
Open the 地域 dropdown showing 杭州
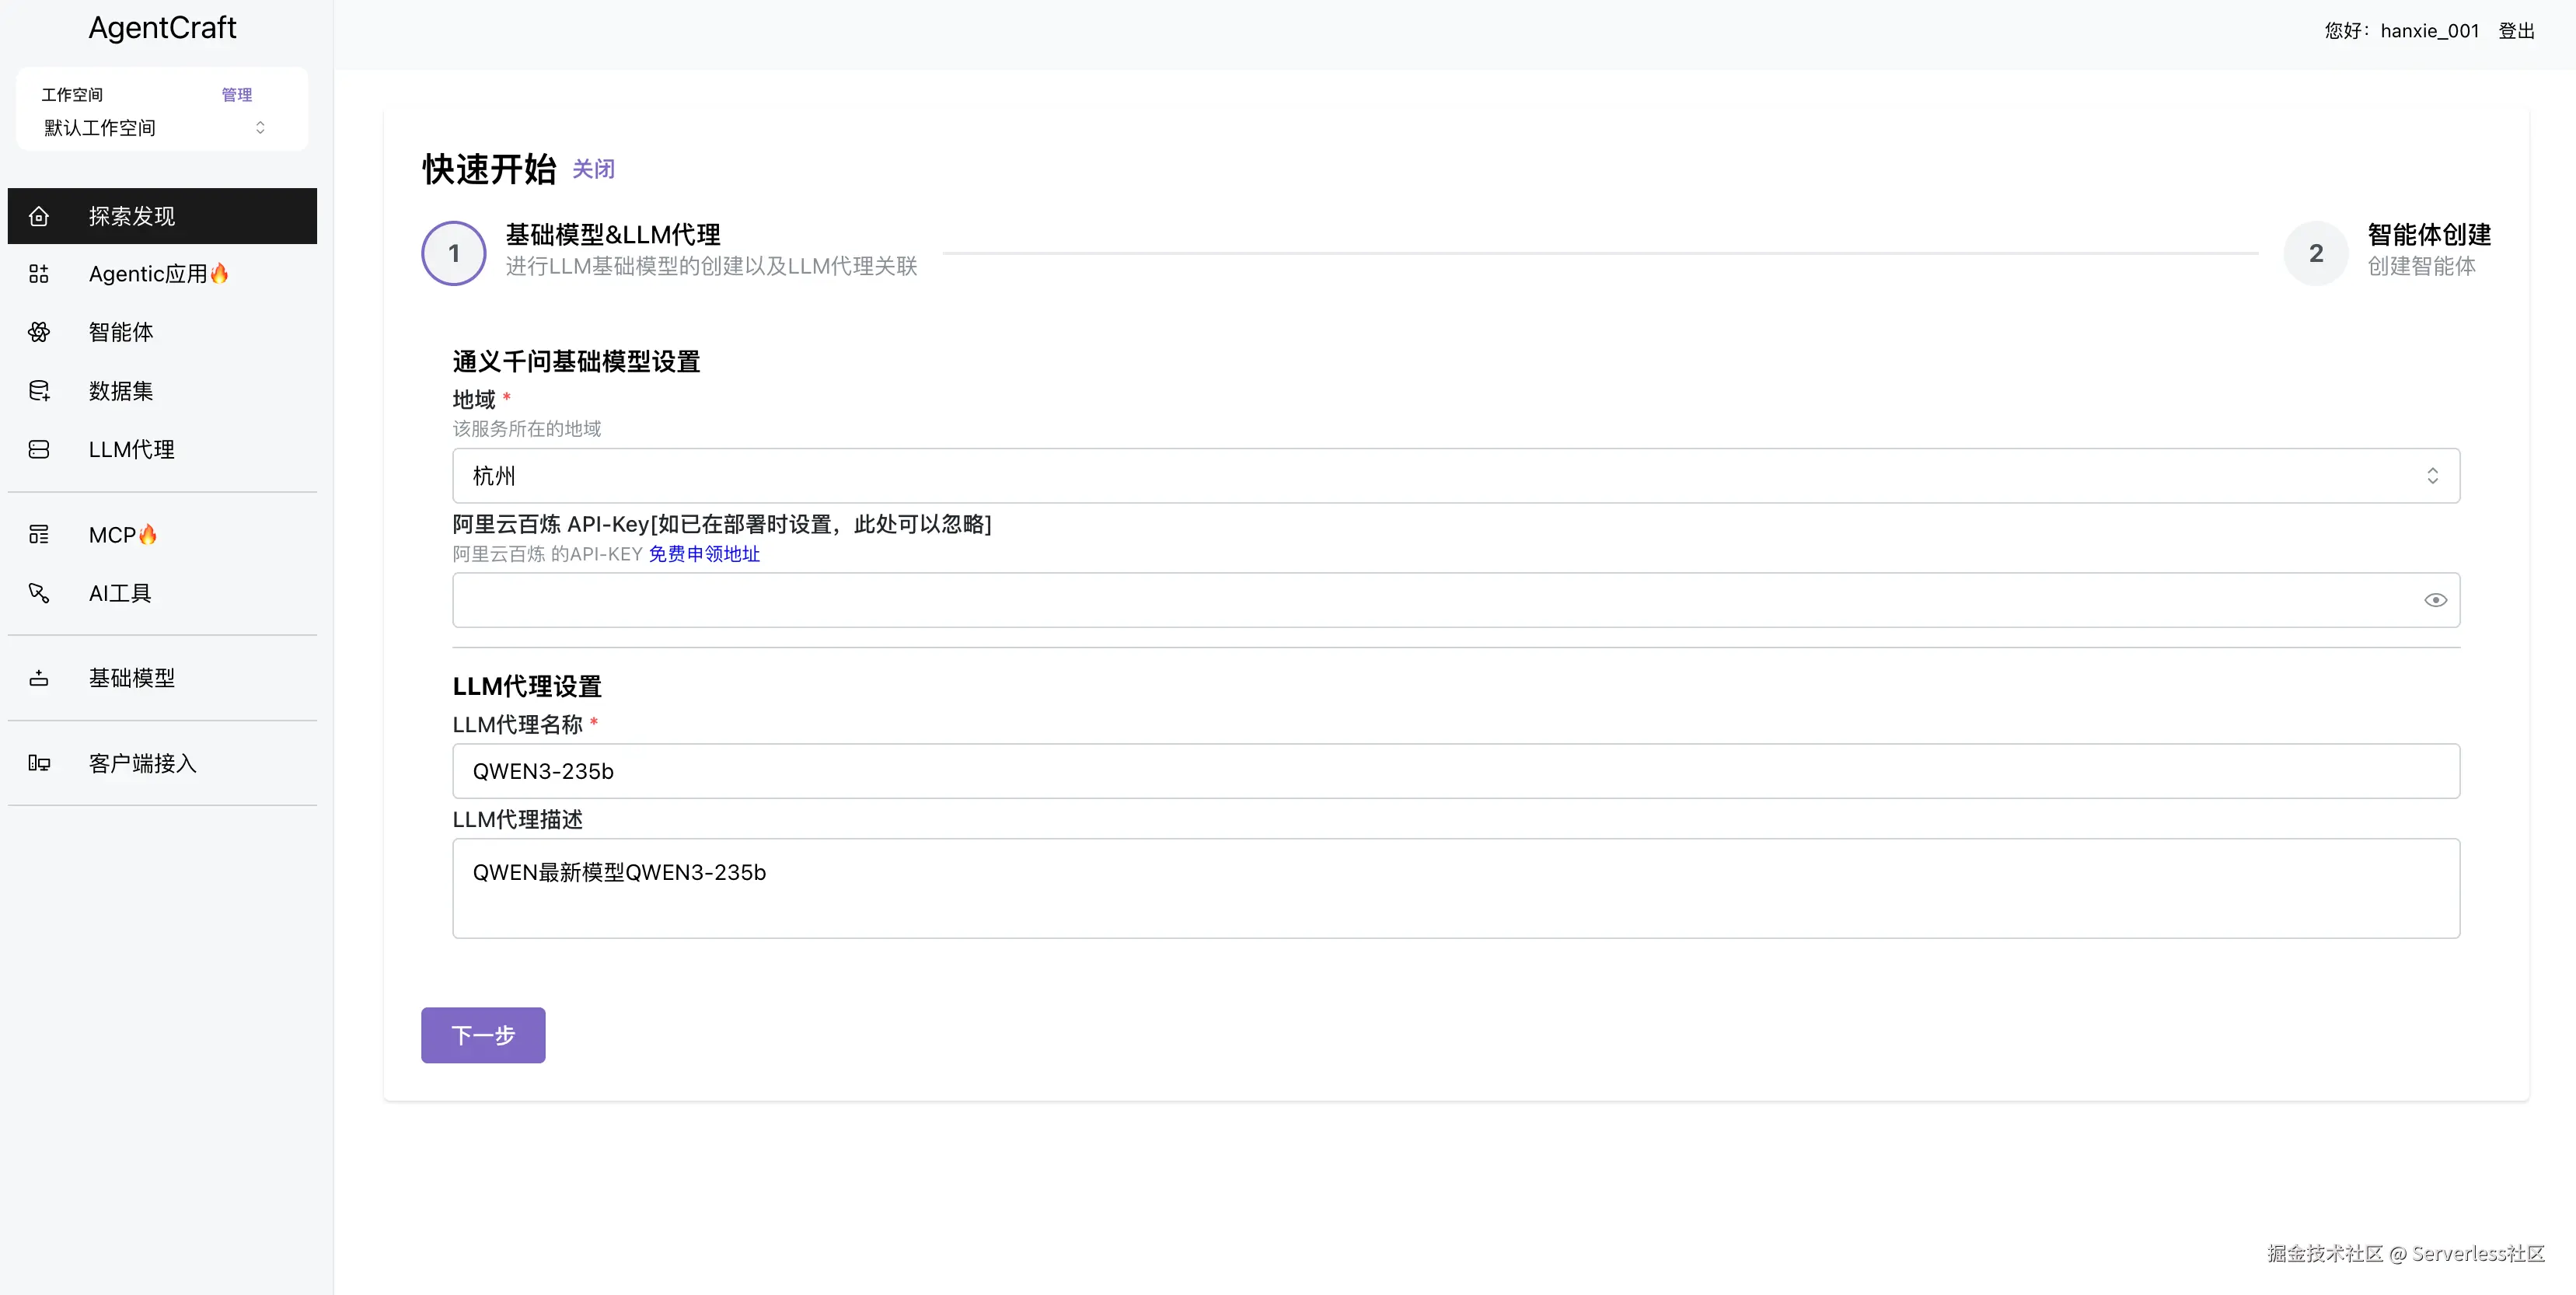click(1455, 476)
